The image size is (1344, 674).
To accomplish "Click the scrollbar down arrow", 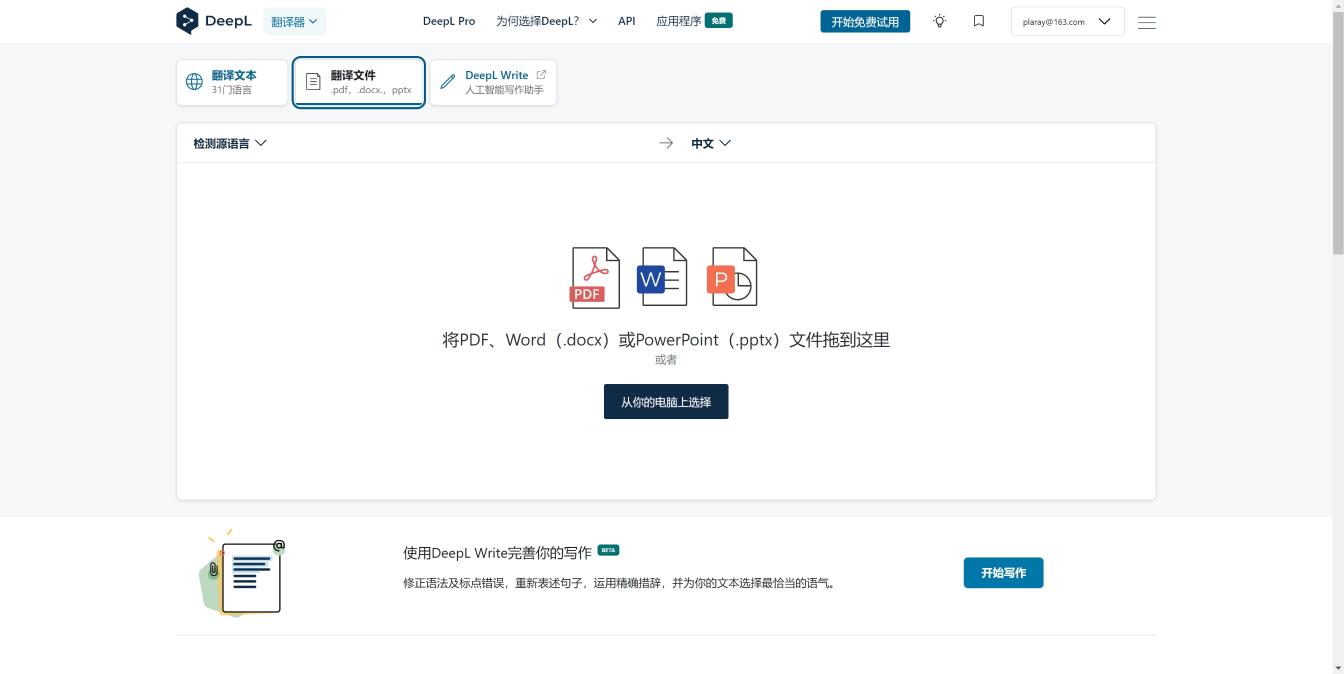I will (x=1338, y=667).
